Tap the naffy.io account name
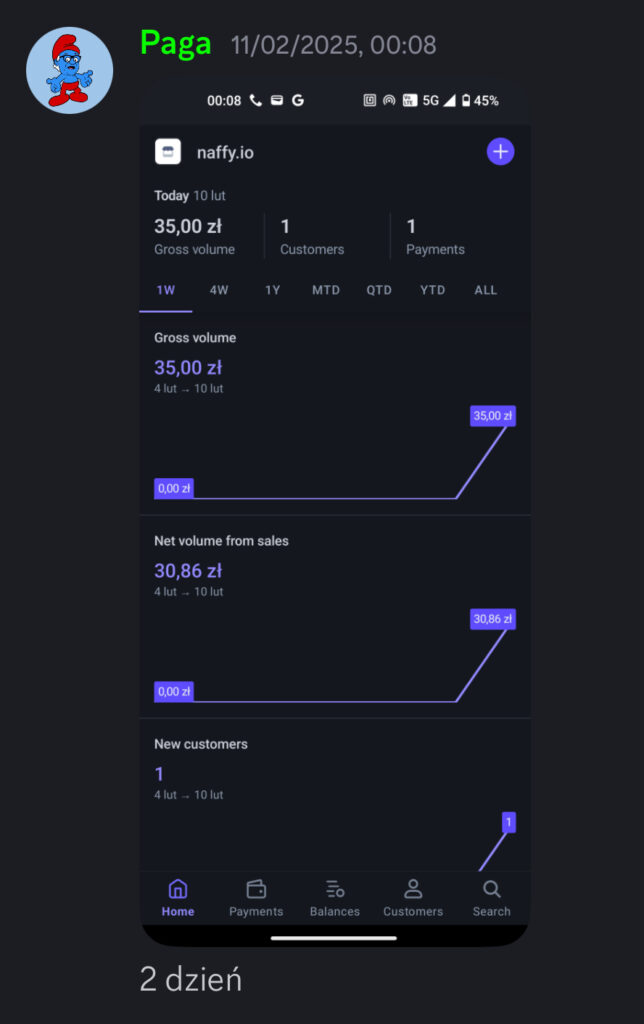 point(225,152)
